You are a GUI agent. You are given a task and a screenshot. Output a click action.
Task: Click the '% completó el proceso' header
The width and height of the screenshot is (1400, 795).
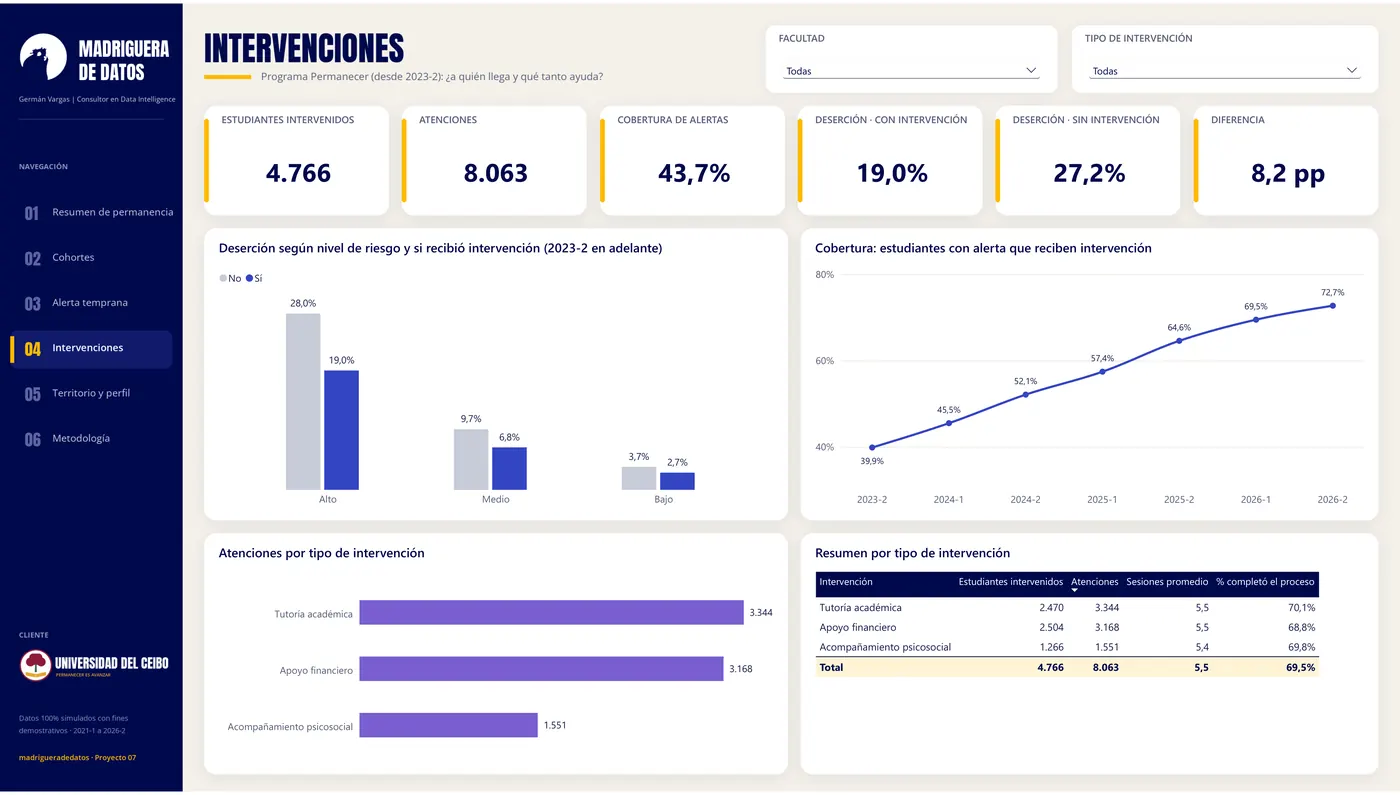coord(1265,582)
